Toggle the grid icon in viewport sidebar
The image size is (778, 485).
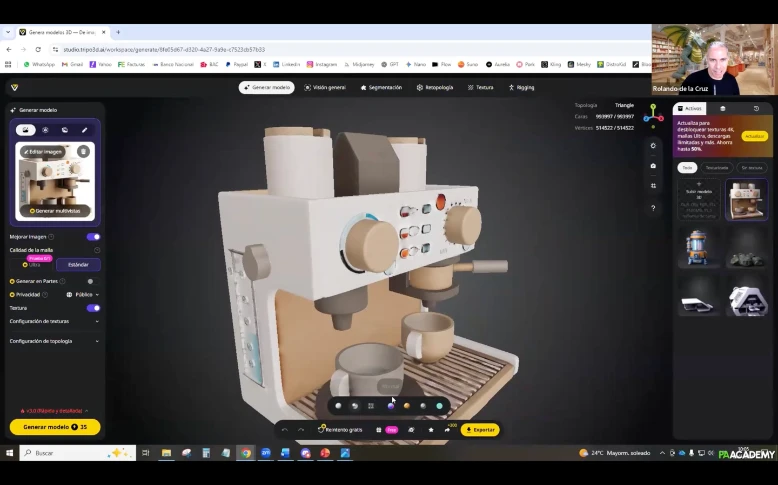click(653, 186)
